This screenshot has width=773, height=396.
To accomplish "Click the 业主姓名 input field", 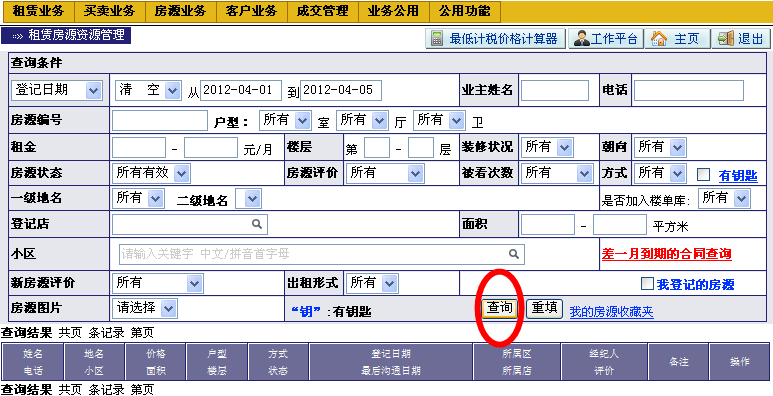I will click(x=555, y=91).
